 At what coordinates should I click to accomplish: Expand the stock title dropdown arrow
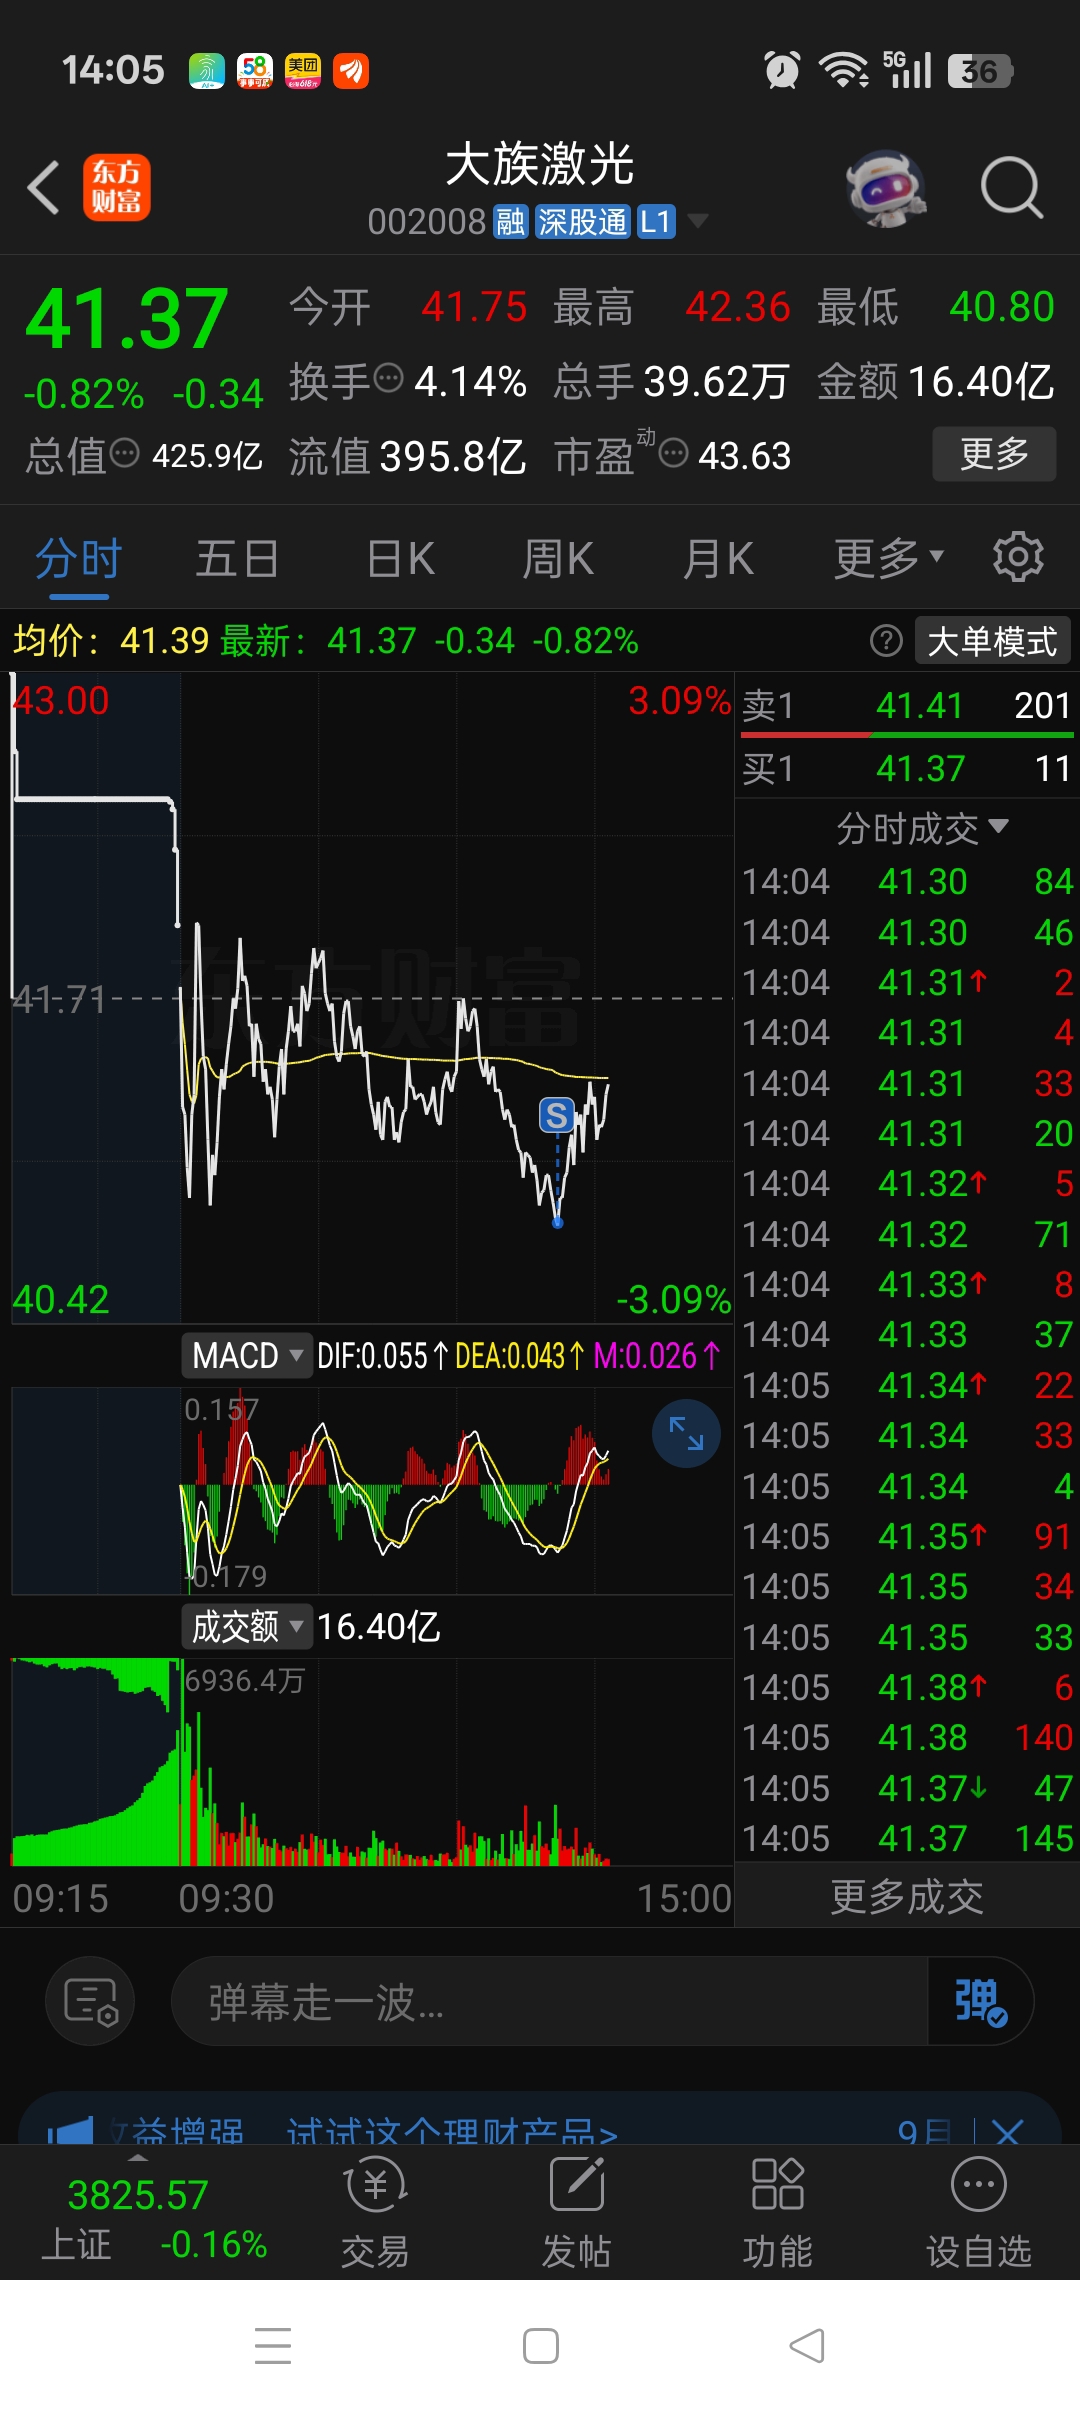pos(698,221)
